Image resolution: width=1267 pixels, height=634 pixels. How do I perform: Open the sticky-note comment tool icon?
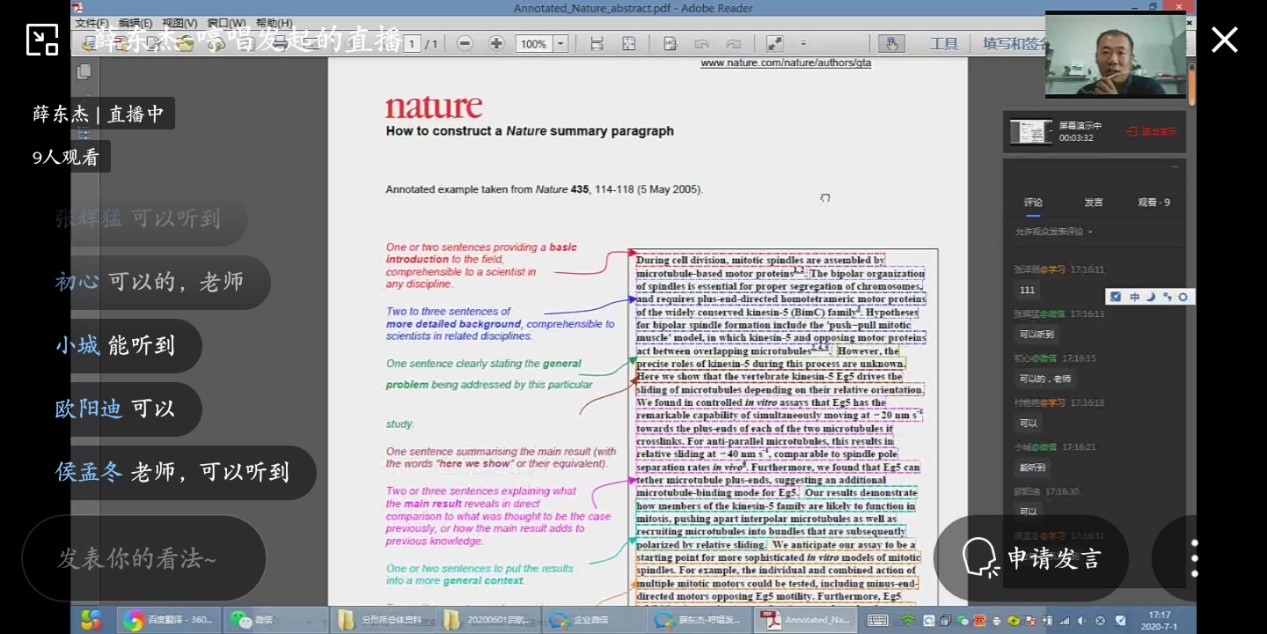tap(670, 44)
